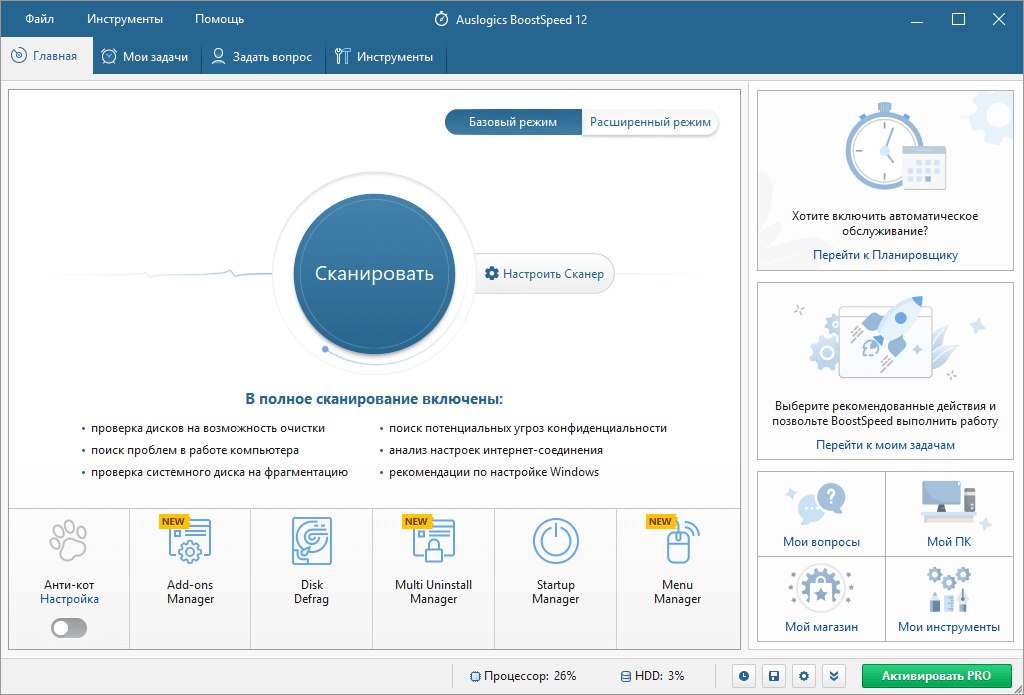
Task: Click 'поиск потенциальных угроз конфиденциальности' item
Action: click(x=528, y=428)
